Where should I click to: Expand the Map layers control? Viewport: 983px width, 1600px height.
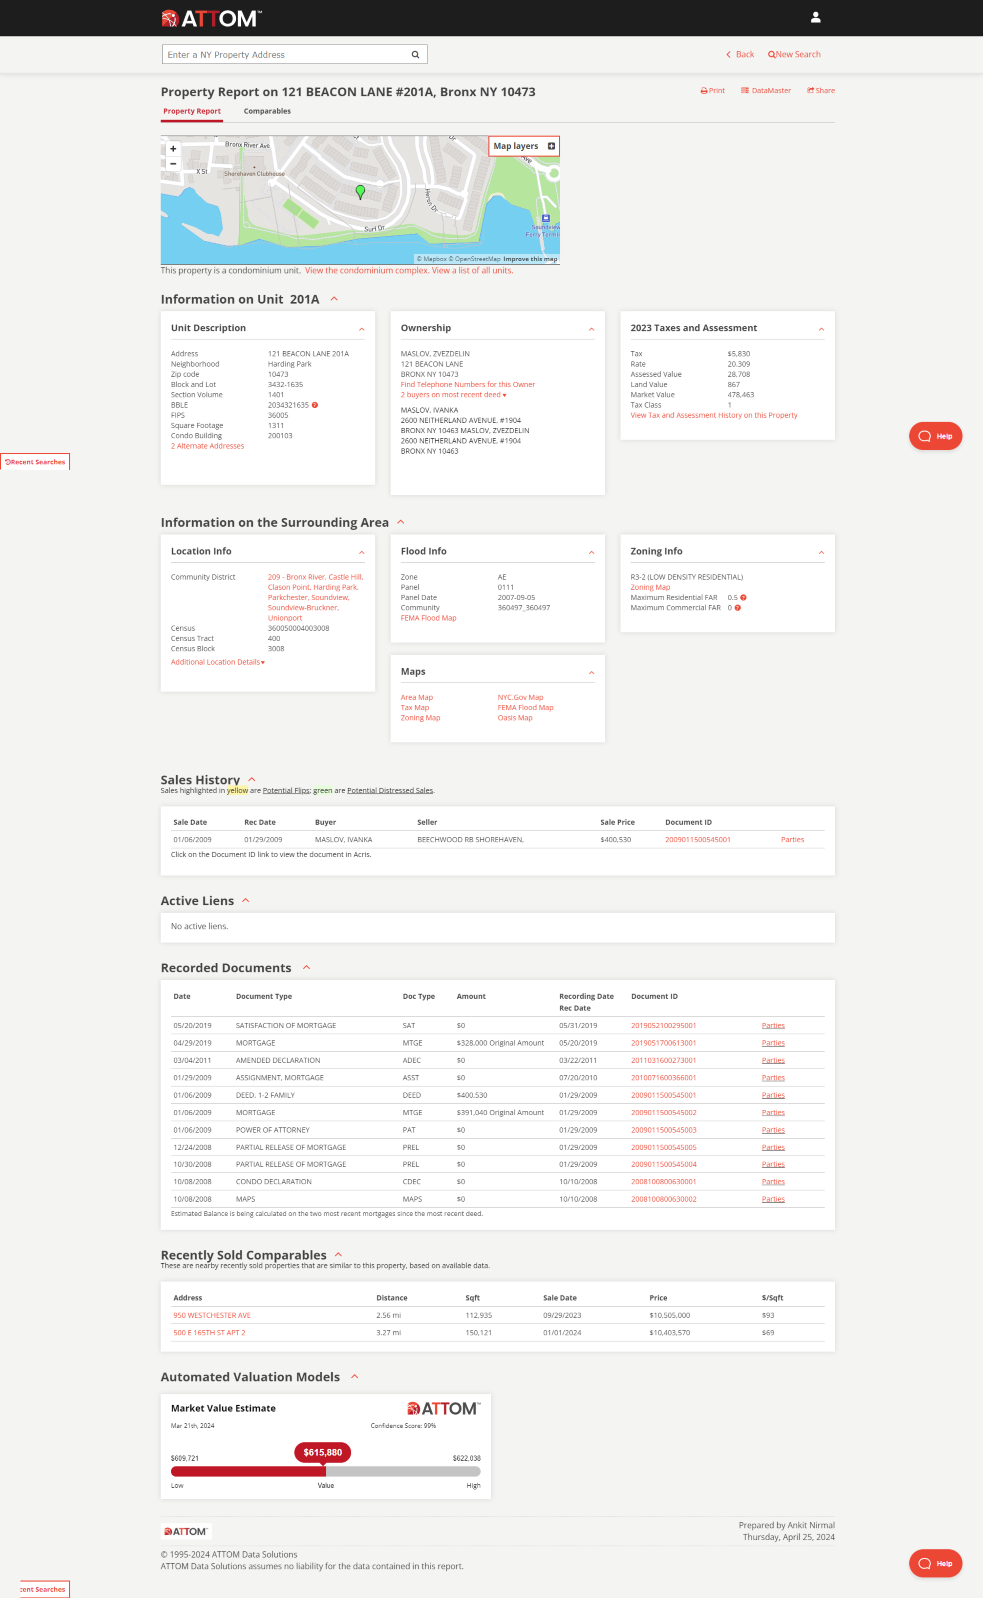coord(551,146)
